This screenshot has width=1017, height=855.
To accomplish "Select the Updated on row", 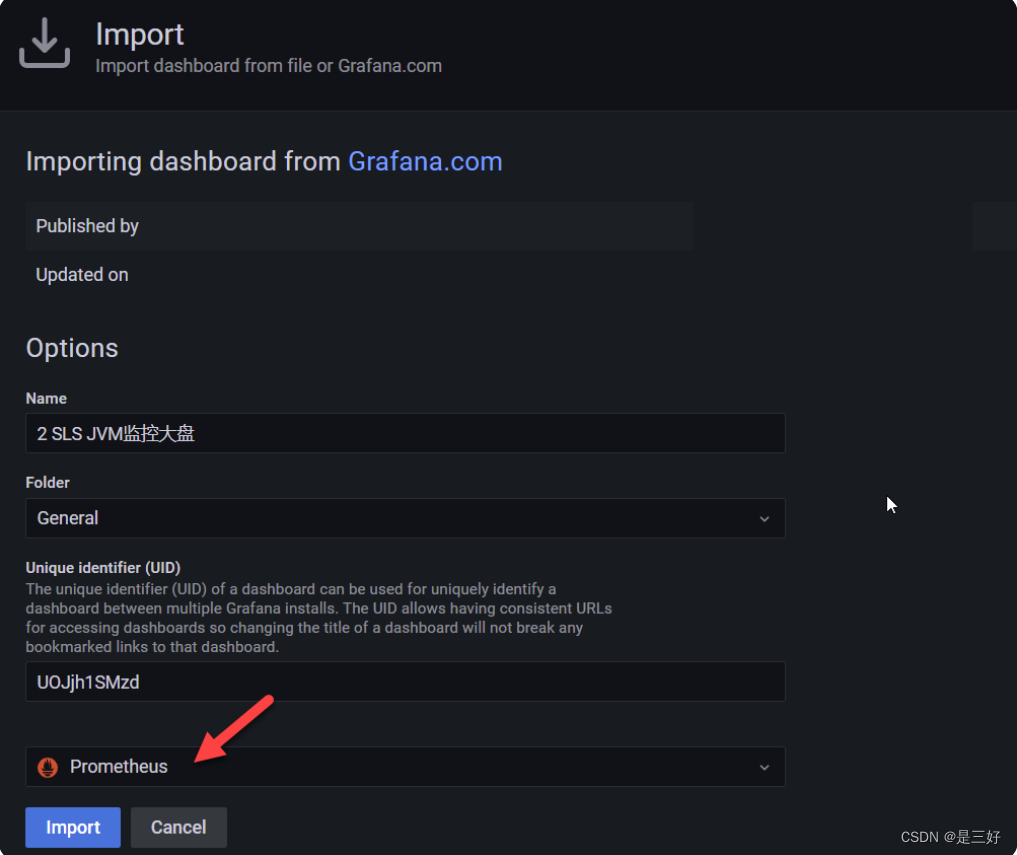I will click(359, 274).
